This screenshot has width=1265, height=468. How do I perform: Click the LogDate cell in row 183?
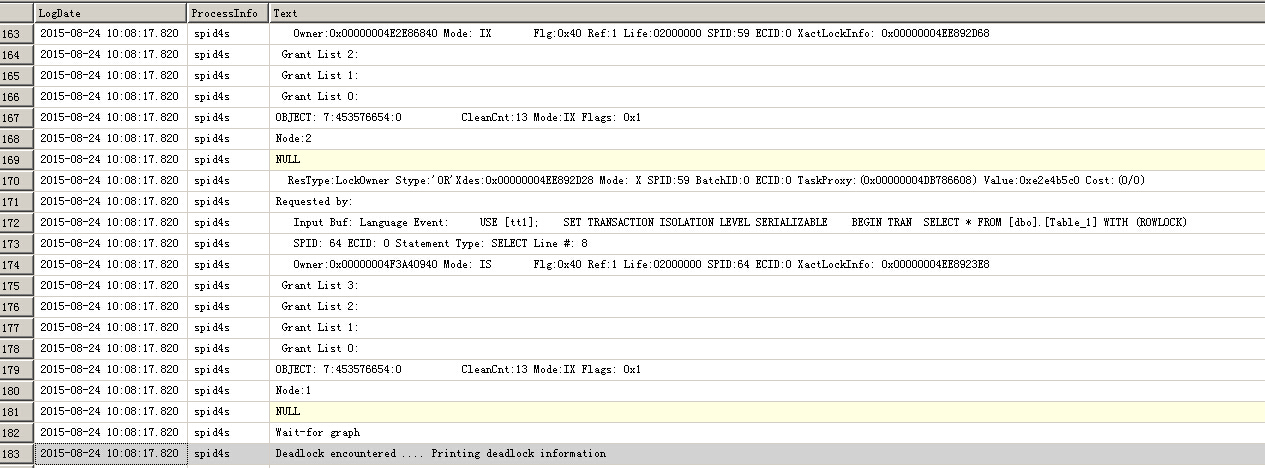111,453
